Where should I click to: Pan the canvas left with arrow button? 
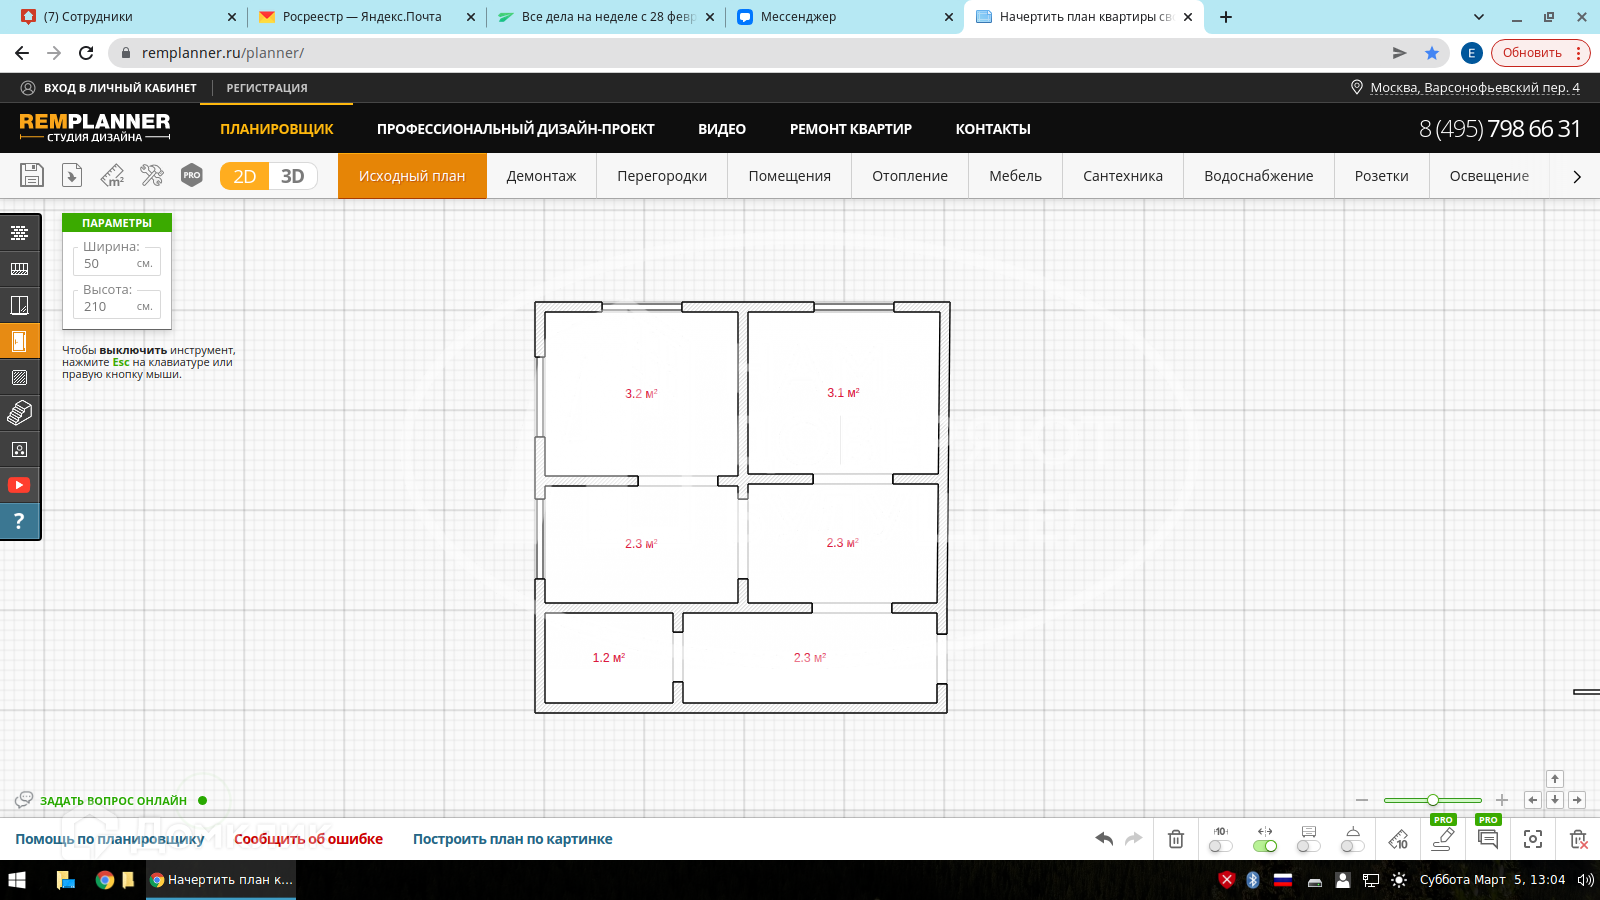1533,800
